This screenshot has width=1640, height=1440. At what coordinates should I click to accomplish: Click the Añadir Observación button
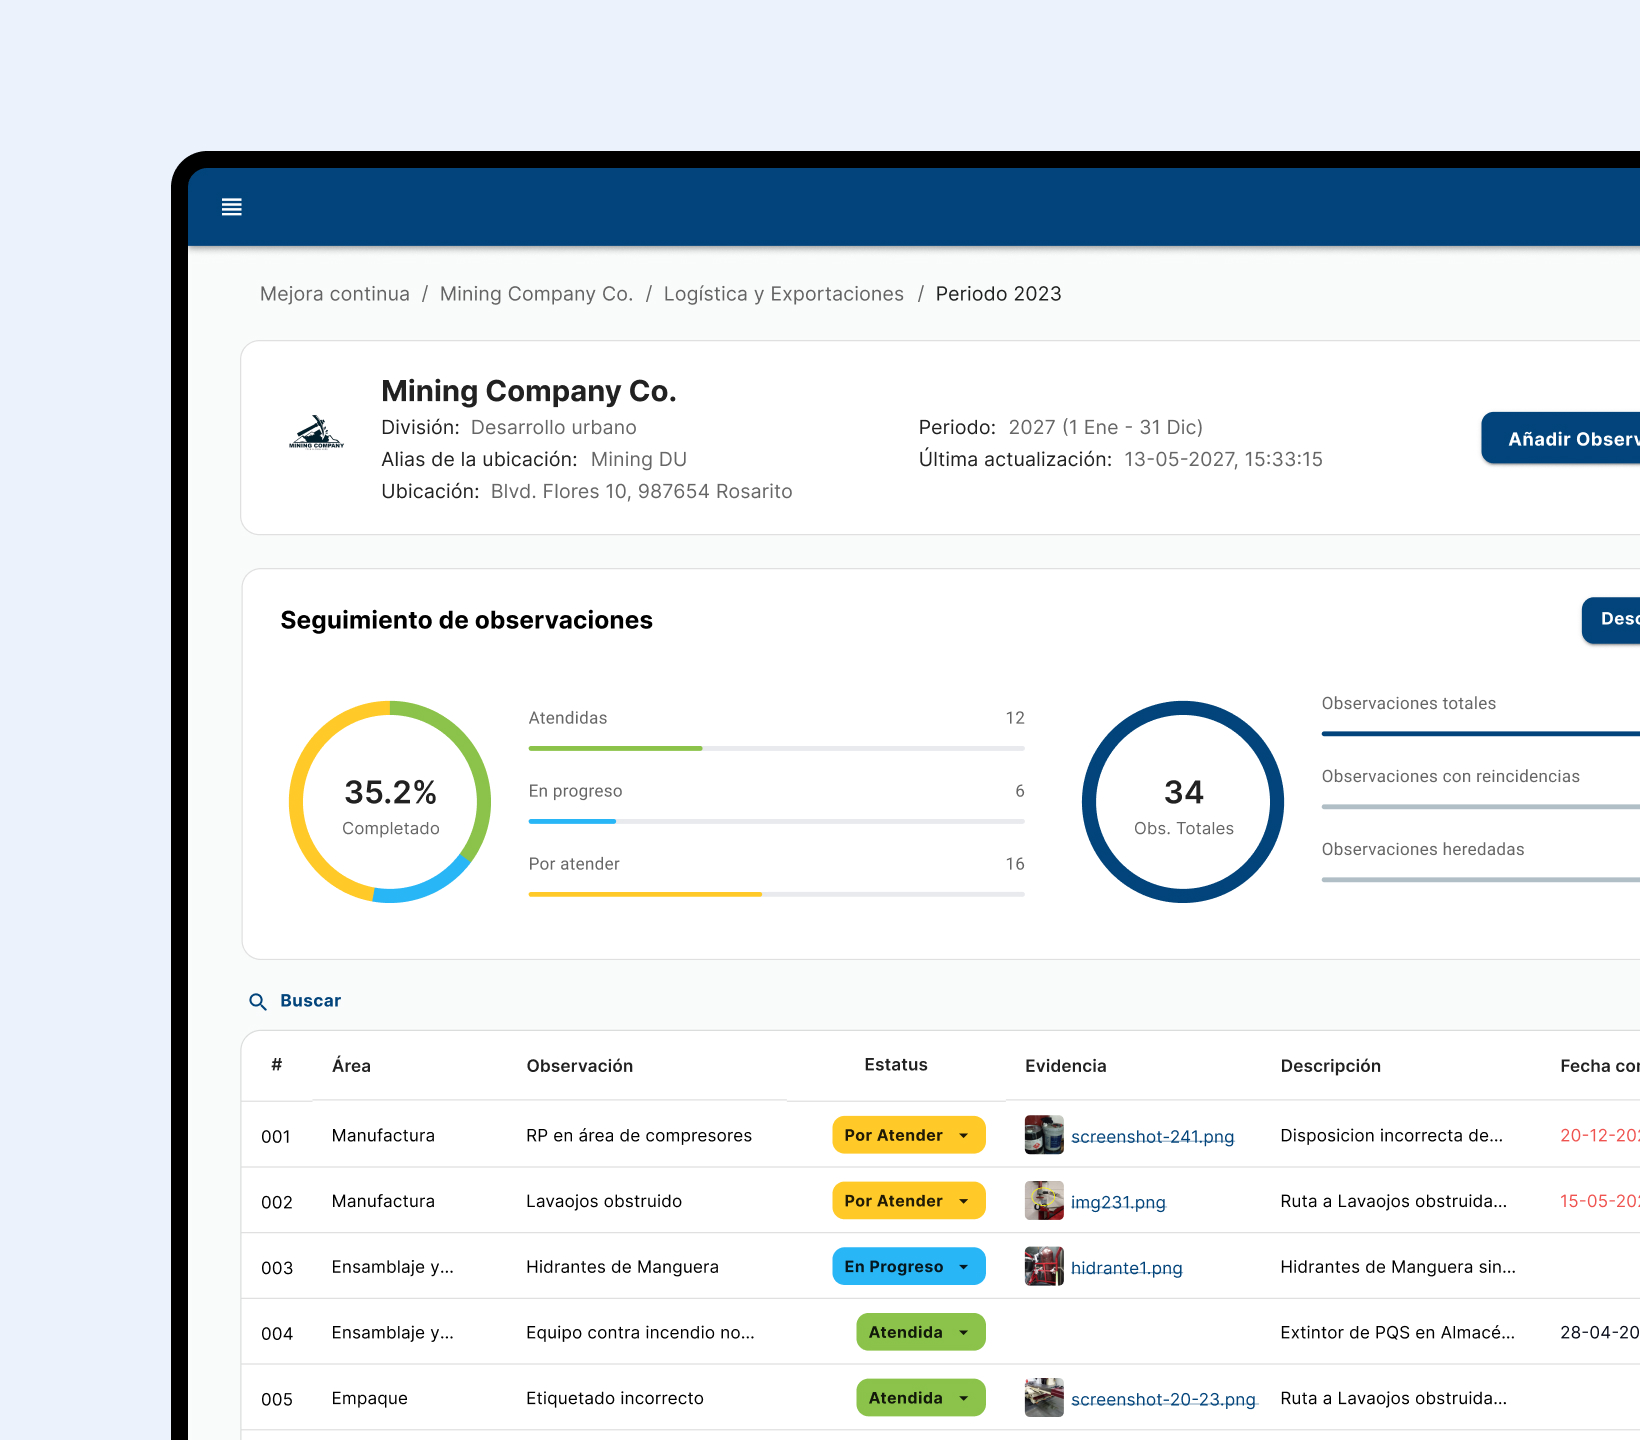point(1561,438)
